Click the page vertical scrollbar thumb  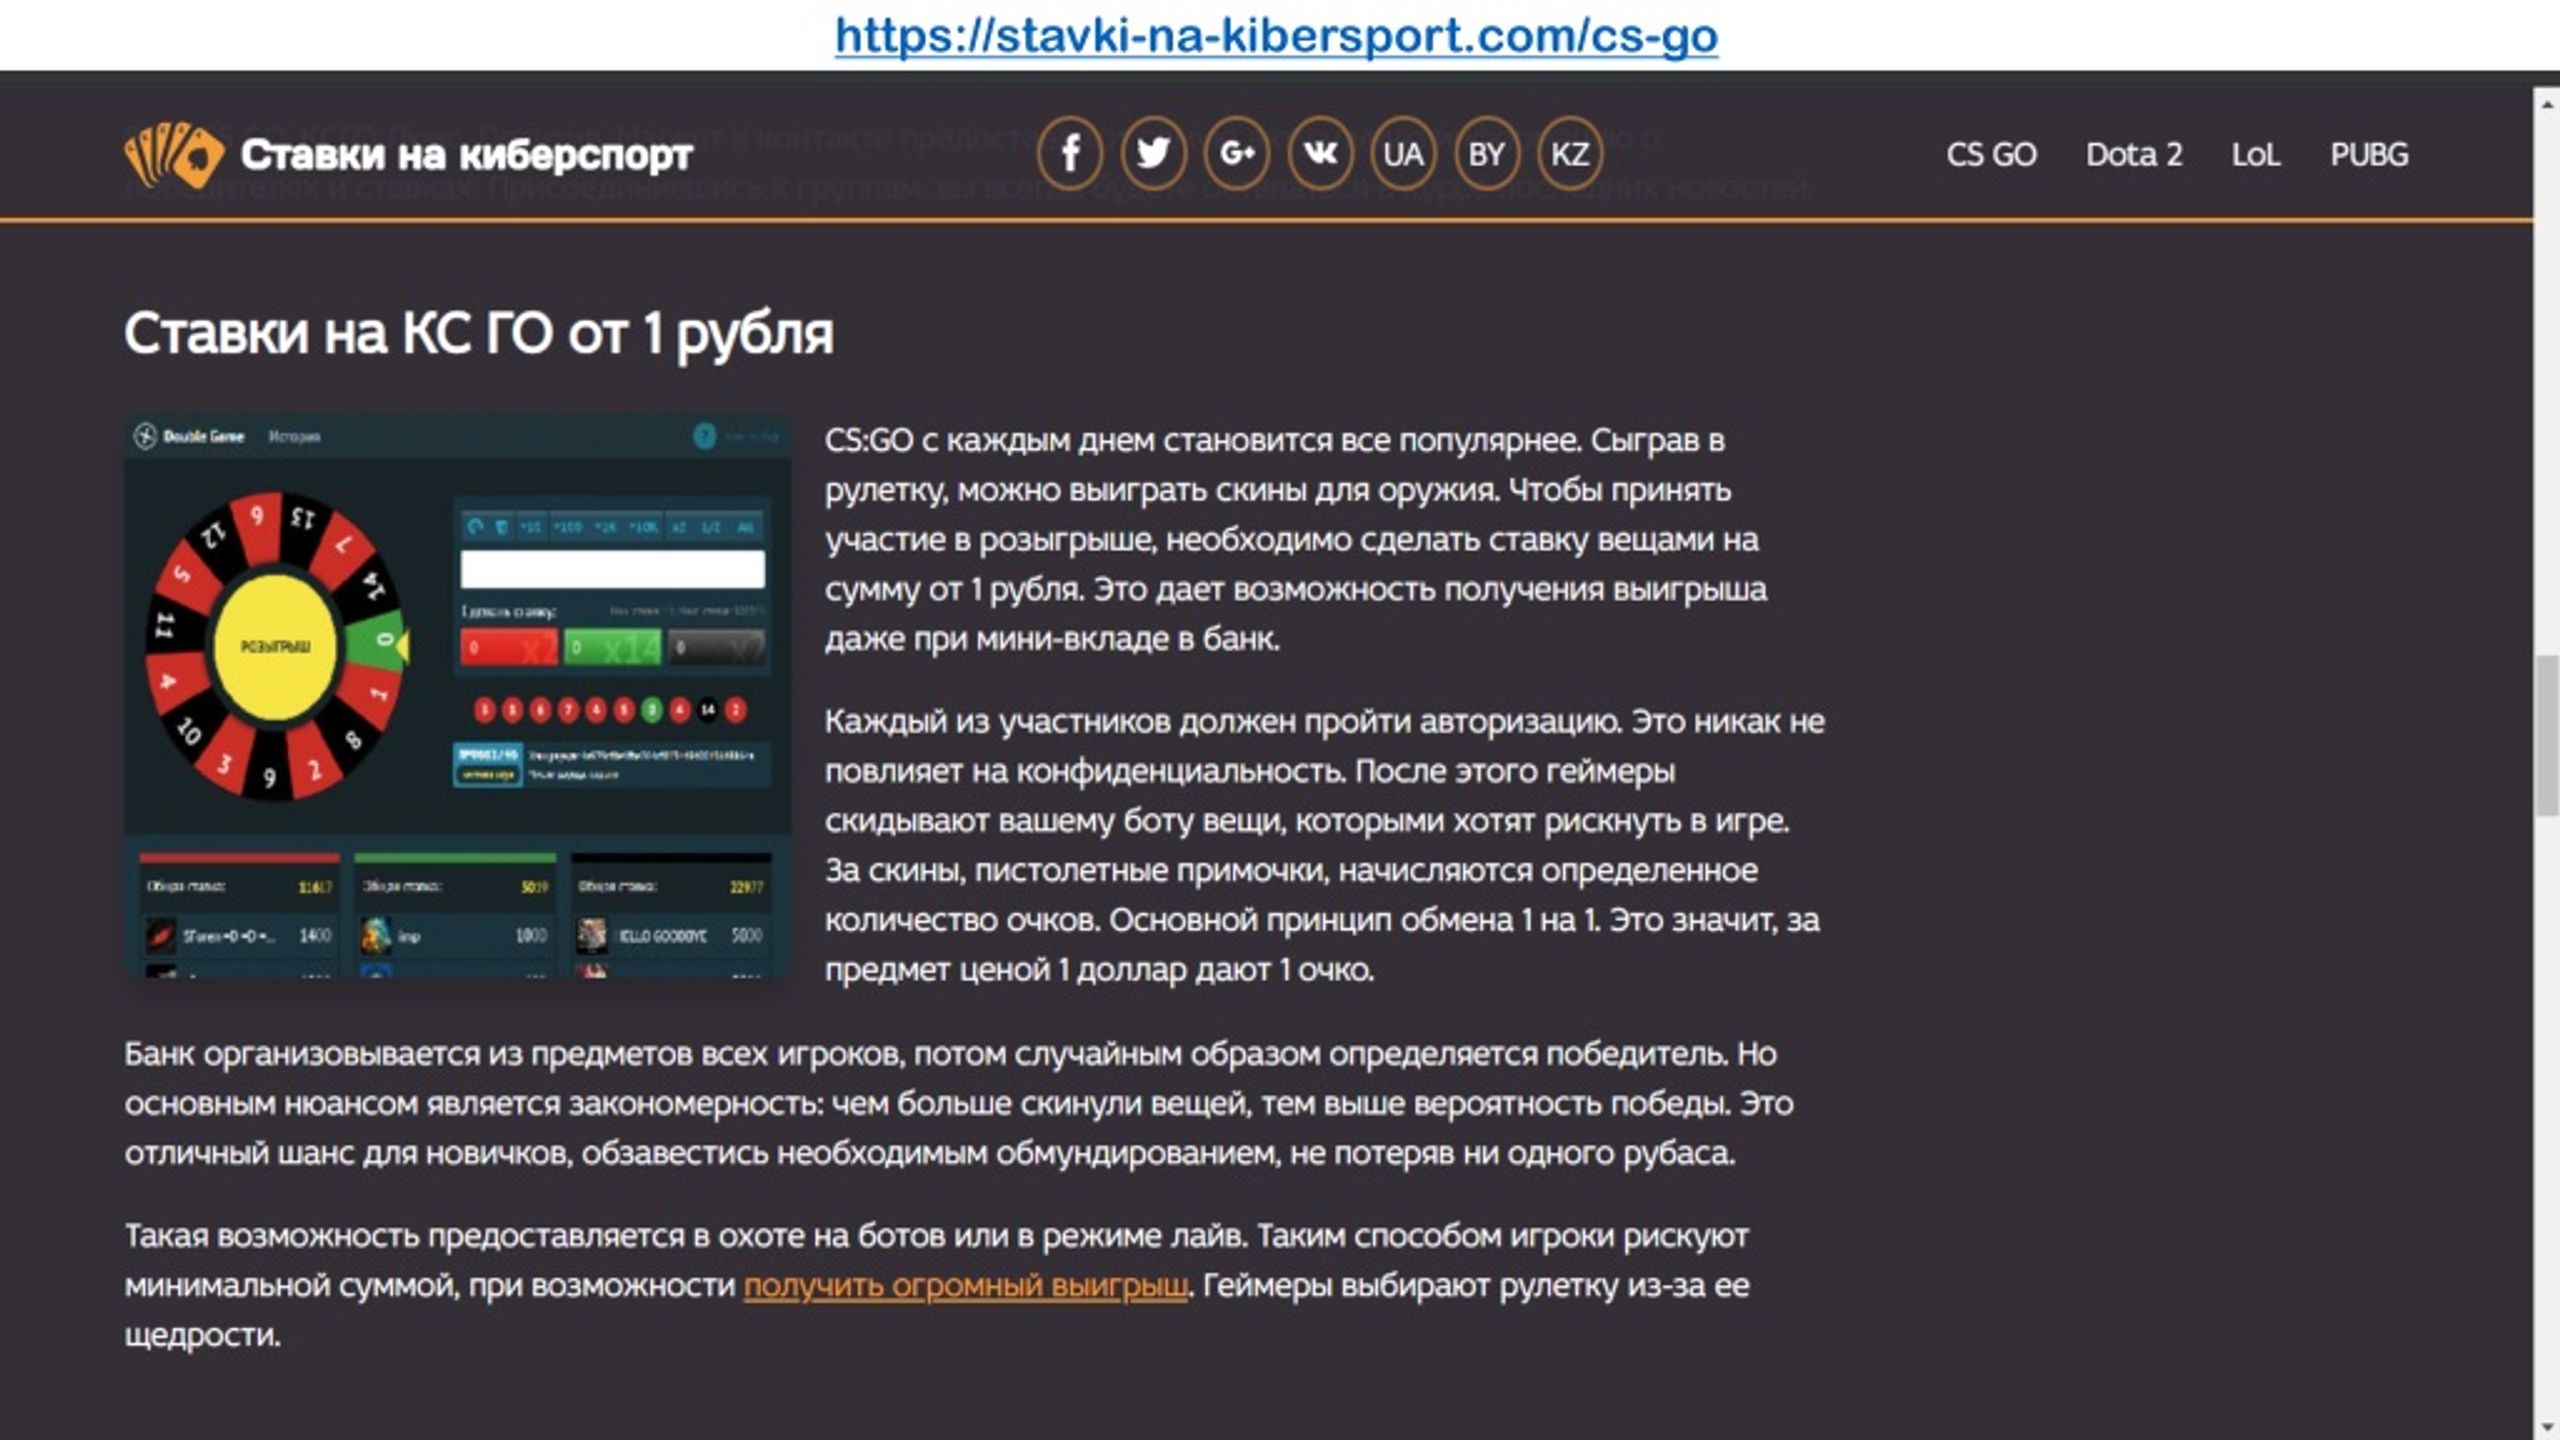(2546, 735)
